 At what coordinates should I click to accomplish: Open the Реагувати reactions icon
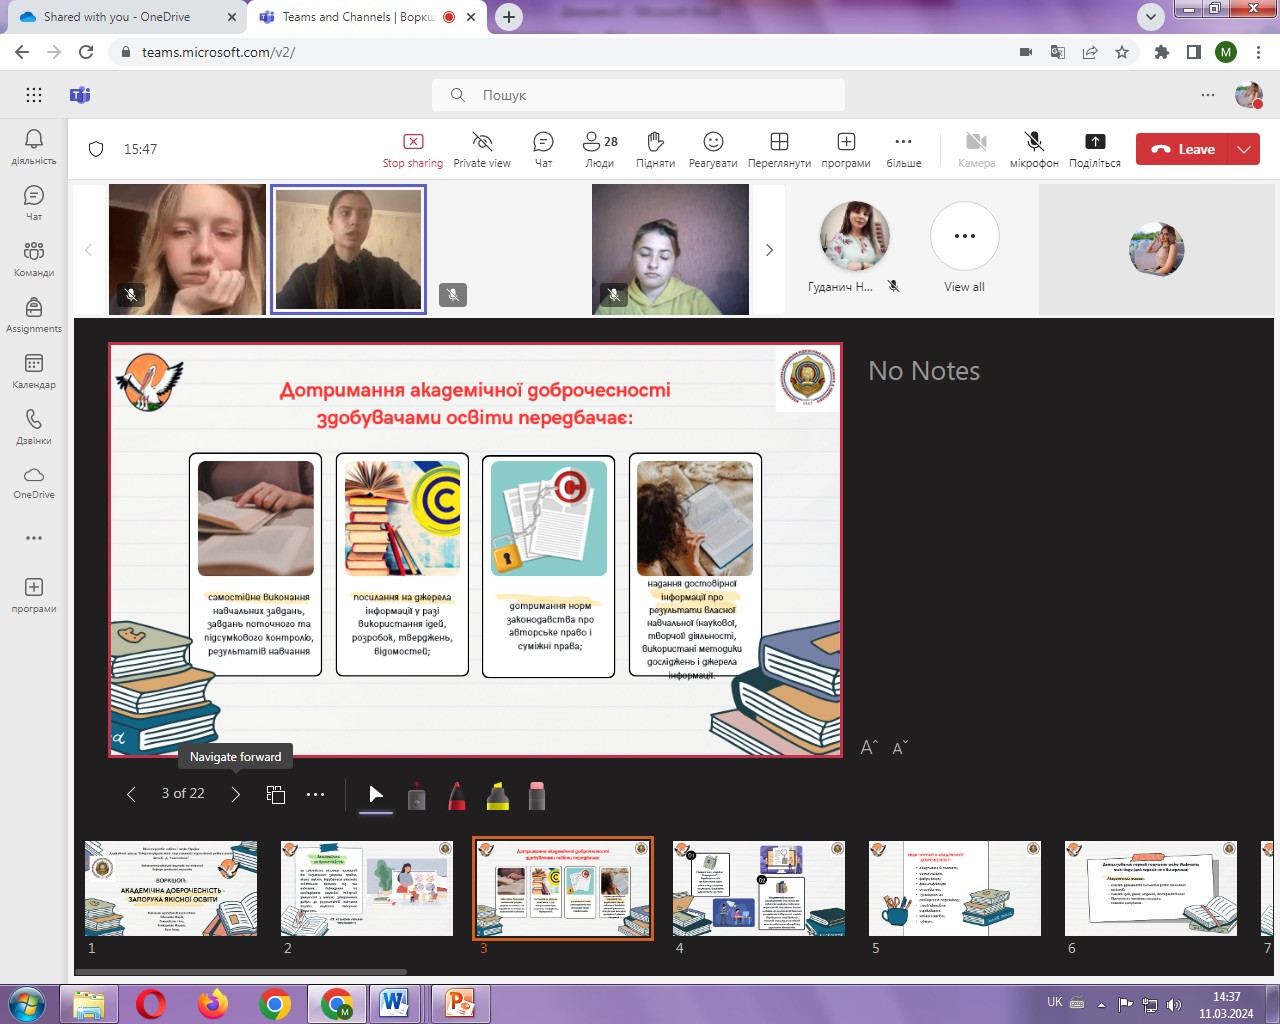coord(712,149)
